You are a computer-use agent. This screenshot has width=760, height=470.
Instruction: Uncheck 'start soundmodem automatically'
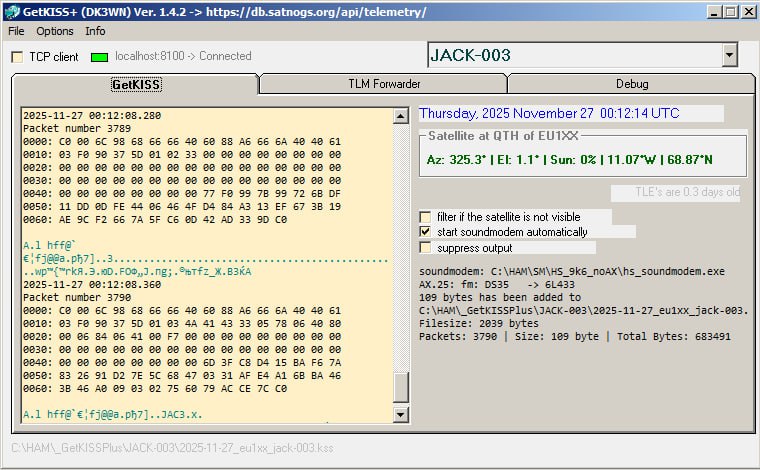pyautogui.click(x=426, y=232)
